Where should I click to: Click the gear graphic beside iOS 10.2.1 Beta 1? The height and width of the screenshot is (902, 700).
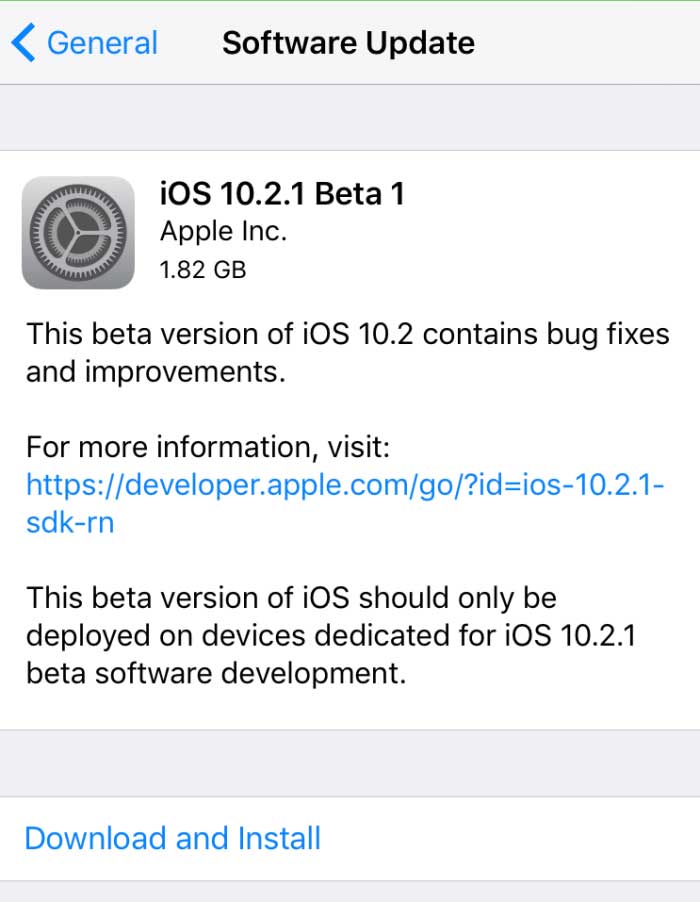78,230
